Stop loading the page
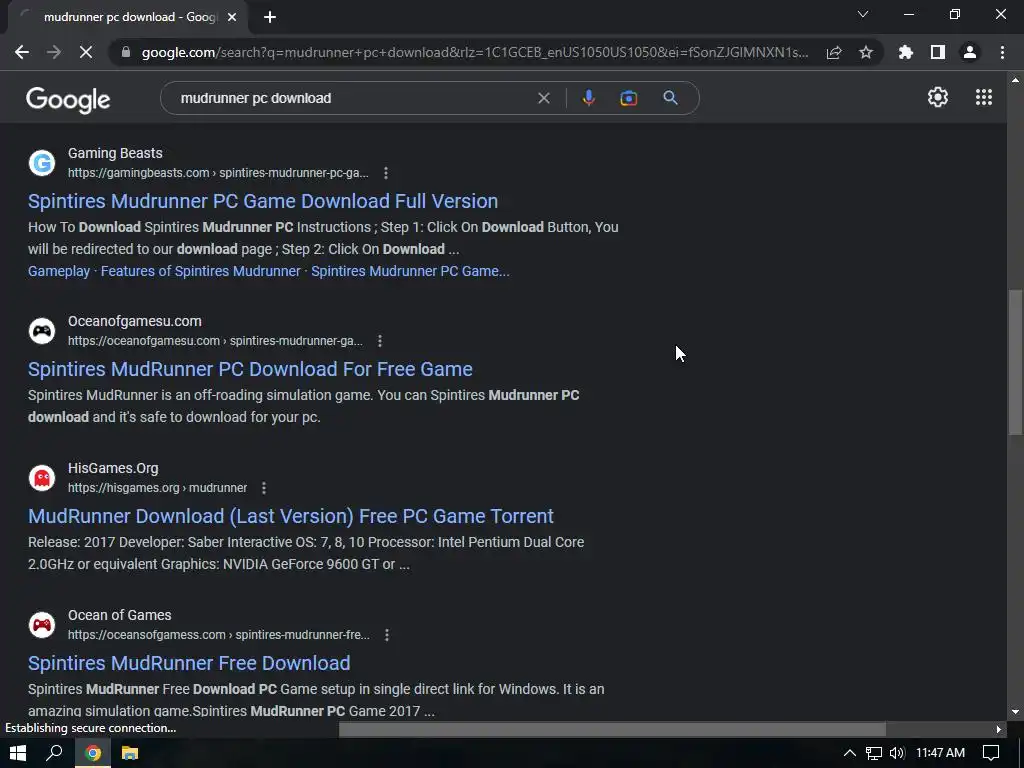The height and width of the screenshot is (768, 1024). point(86,52)
